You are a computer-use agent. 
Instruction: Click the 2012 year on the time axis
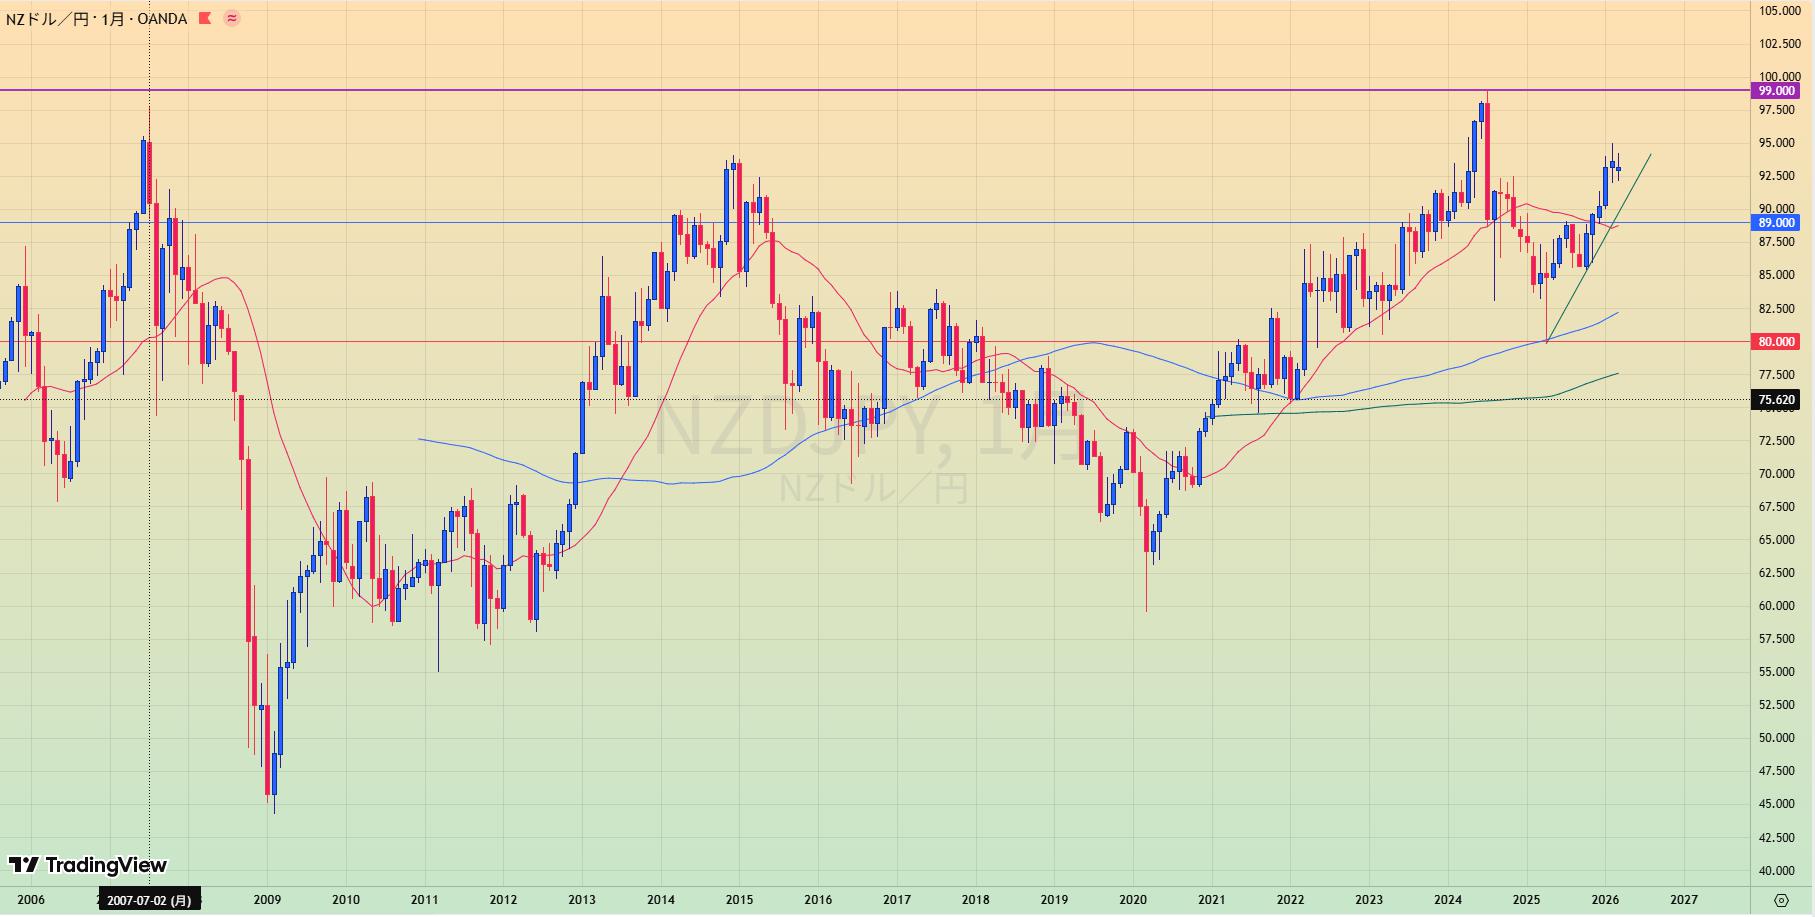503,900
